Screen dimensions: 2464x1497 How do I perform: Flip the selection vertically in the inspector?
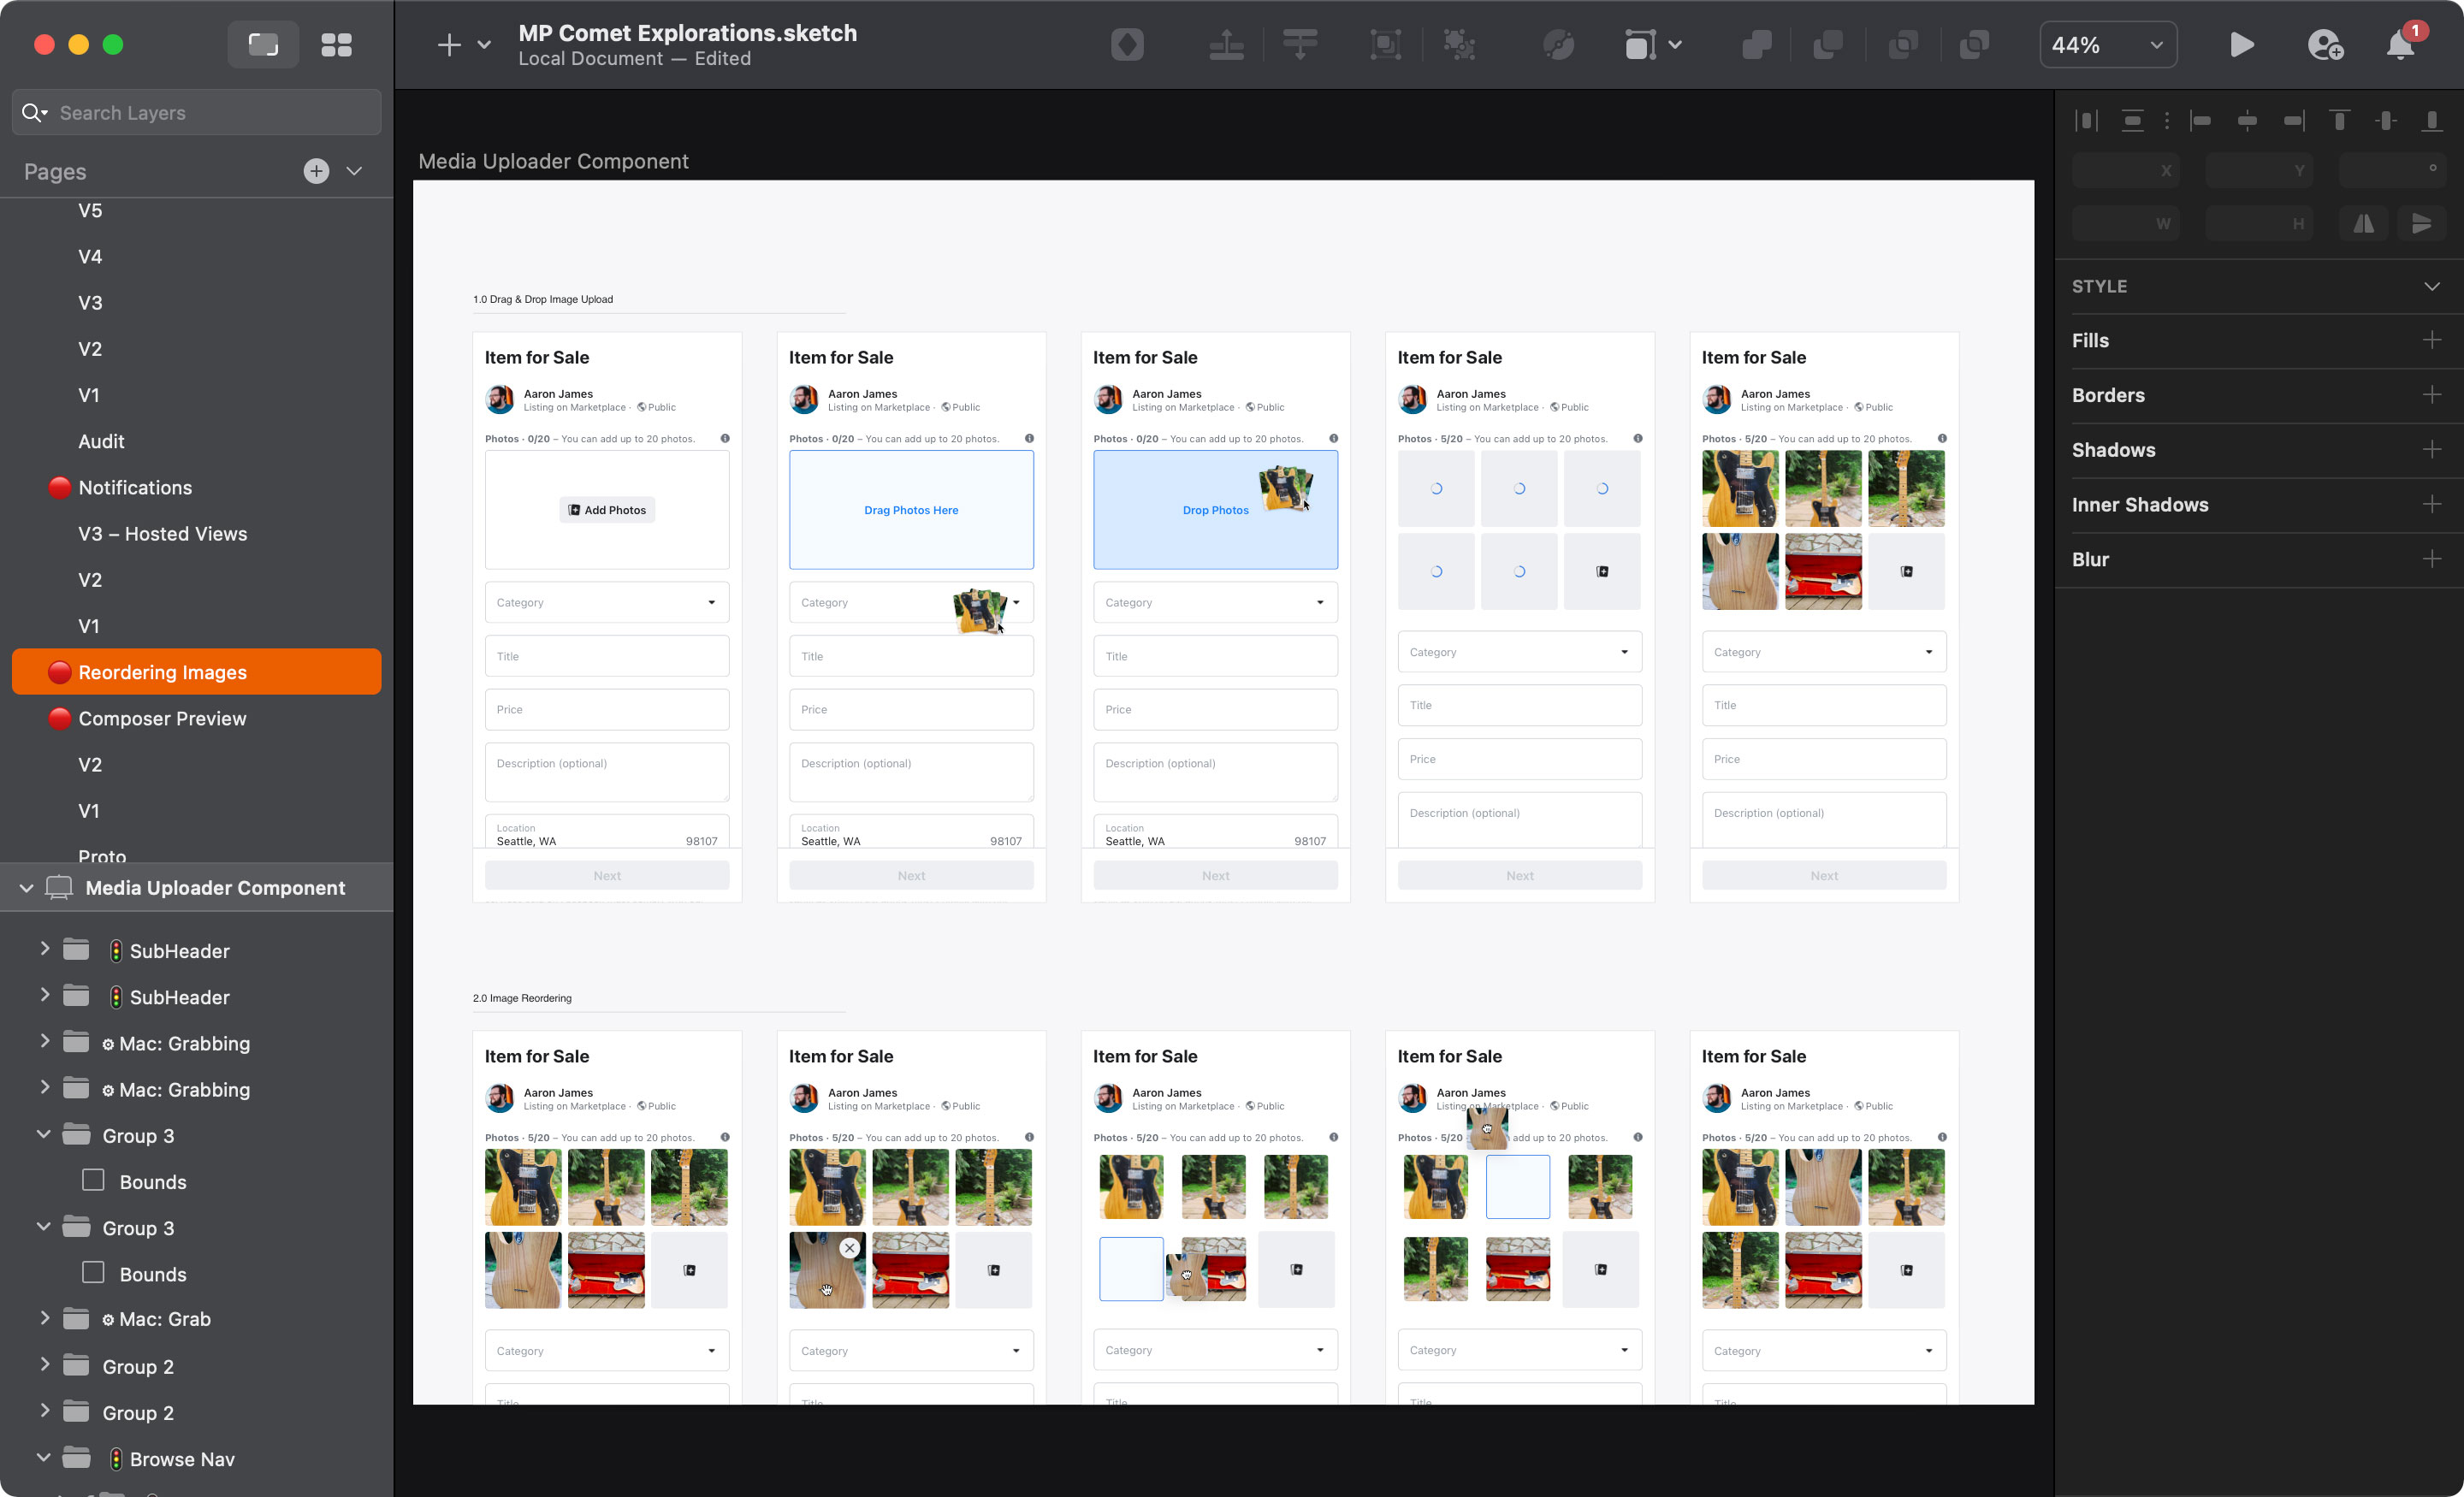coord(2422,223)
